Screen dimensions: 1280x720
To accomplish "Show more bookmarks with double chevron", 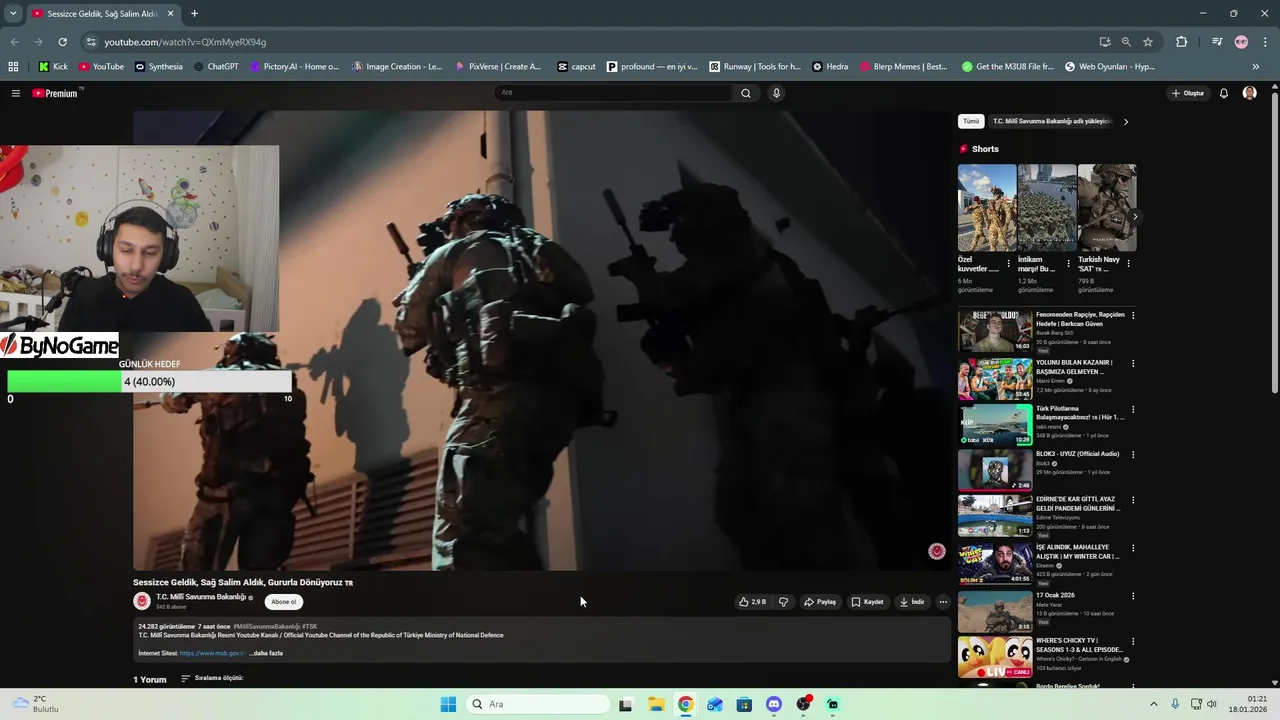I will (x=1255, y=67).
